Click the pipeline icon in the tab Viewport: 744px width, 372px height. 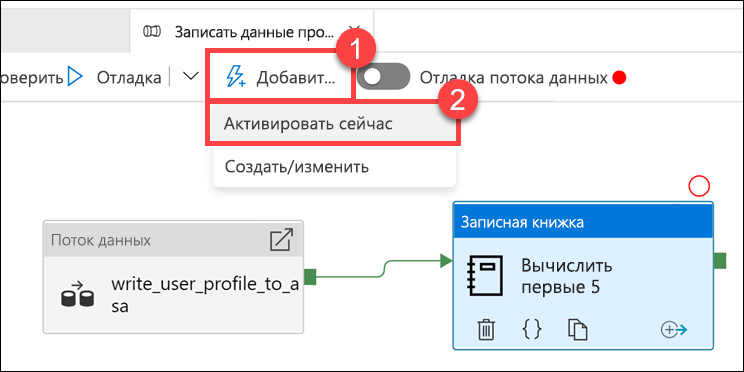point(152,32)
